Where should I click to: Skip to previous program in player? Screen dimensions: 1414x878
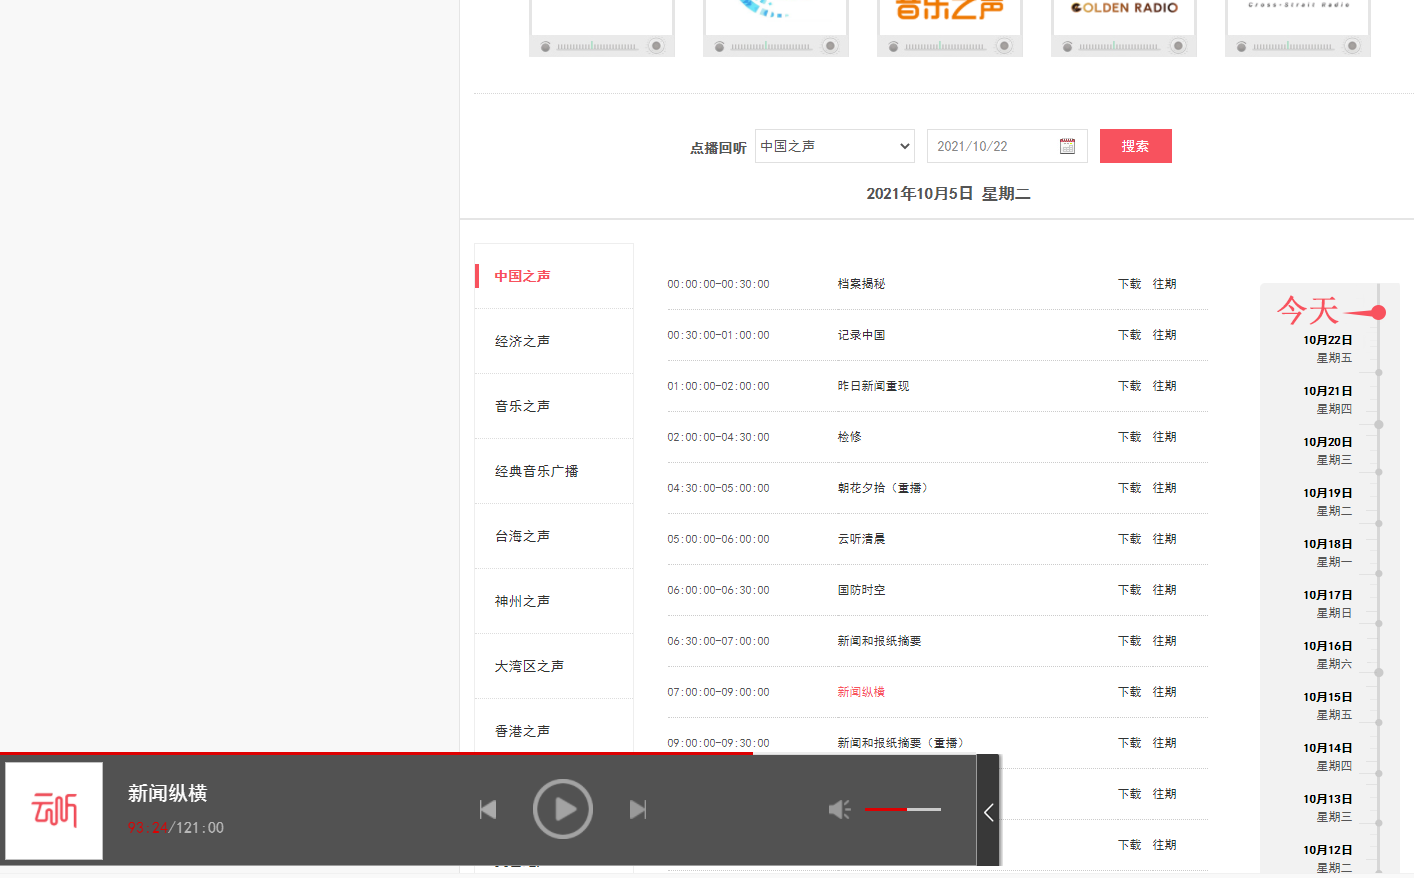coord(488,809)
